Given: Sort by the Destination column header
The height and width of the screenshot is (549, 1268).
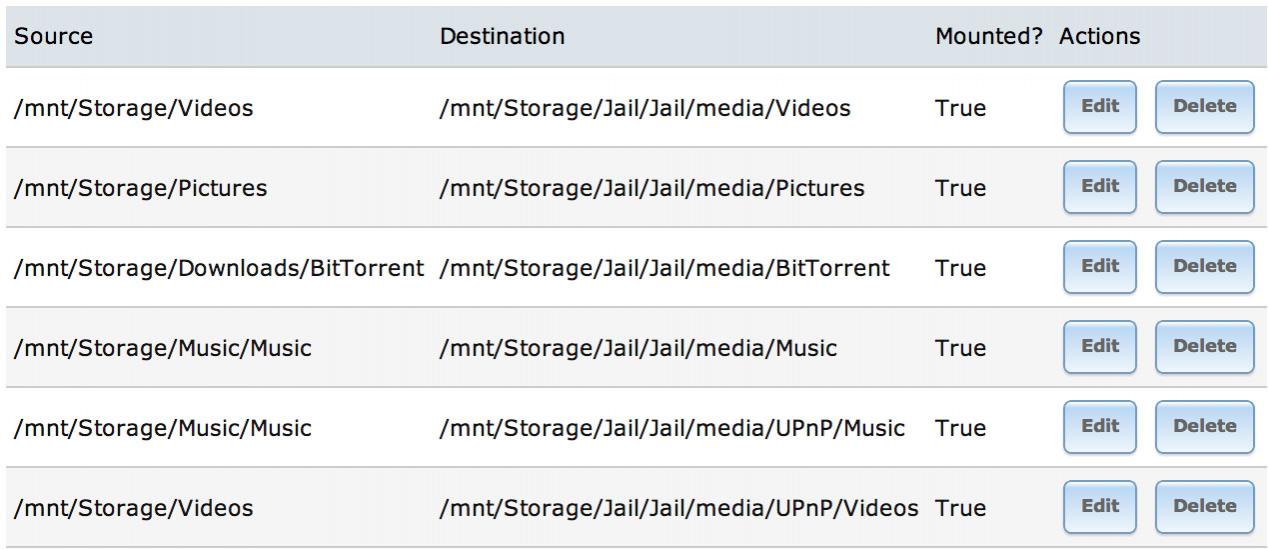Looking at the screenshot, I should pos(502,36).
